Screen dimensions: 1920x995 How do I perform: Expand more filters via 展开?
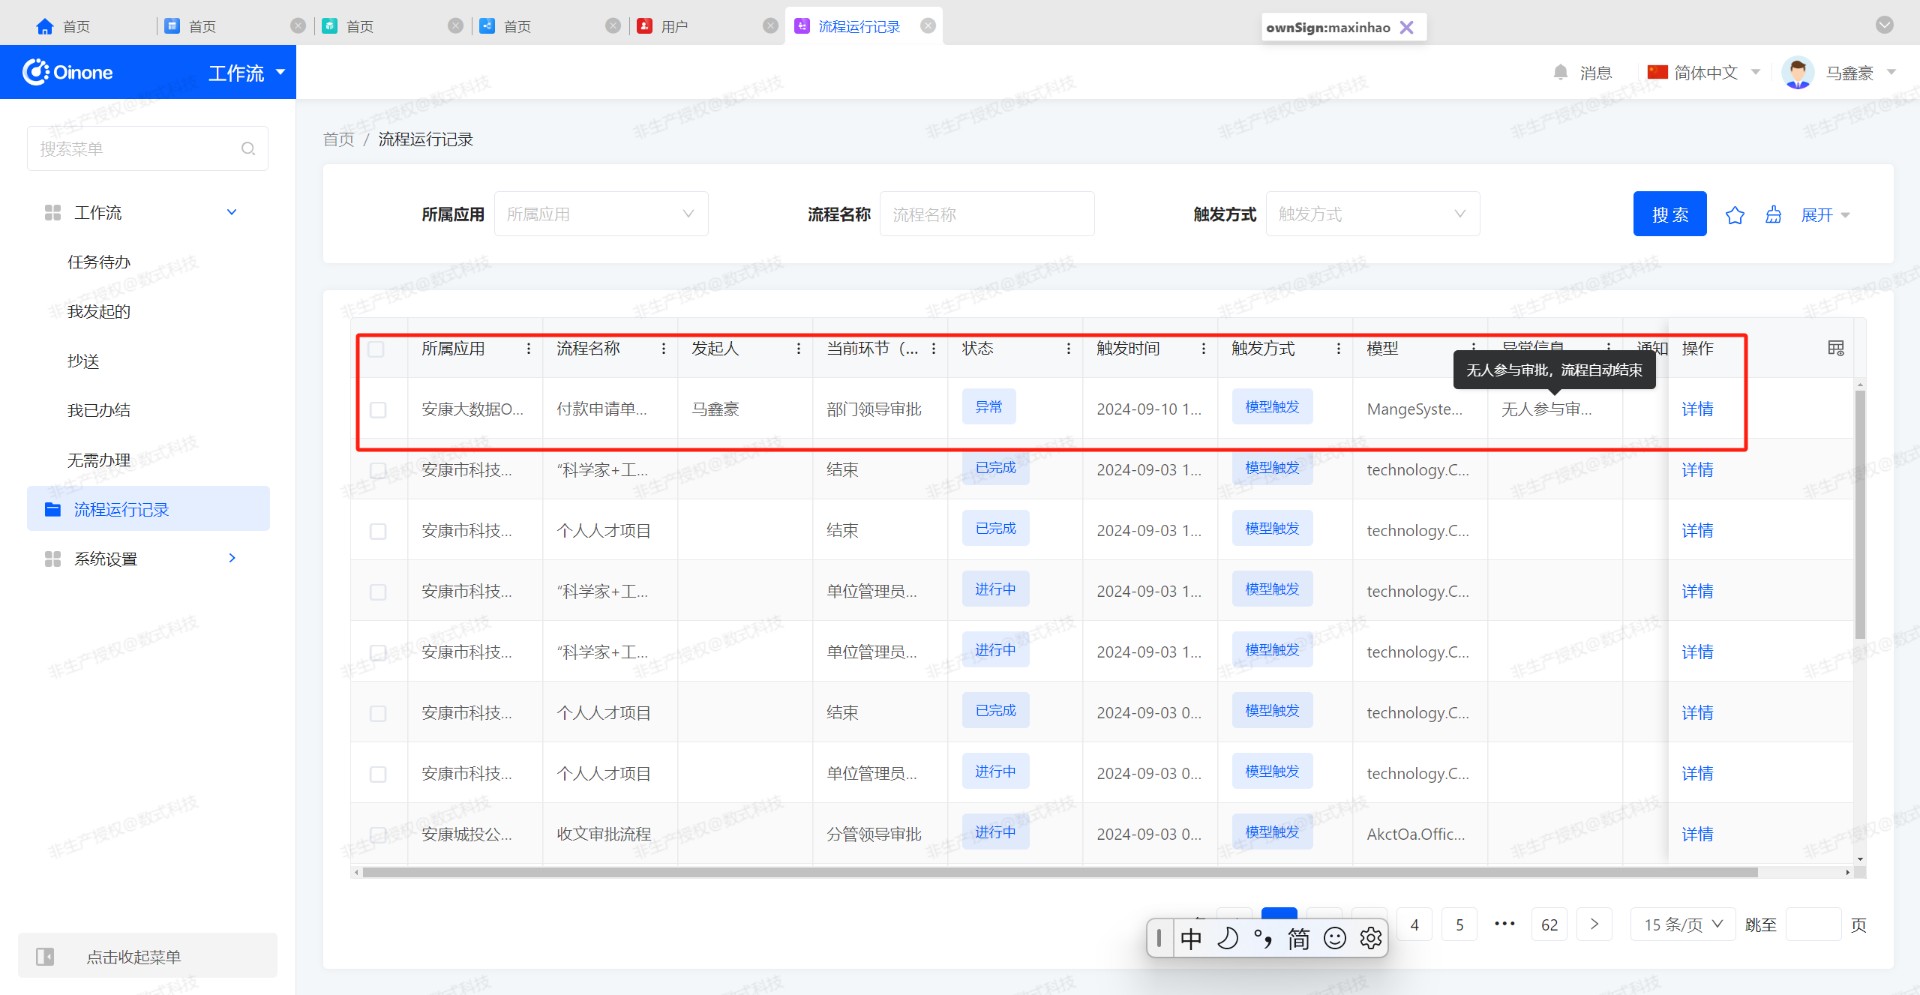click(1825, 215)
